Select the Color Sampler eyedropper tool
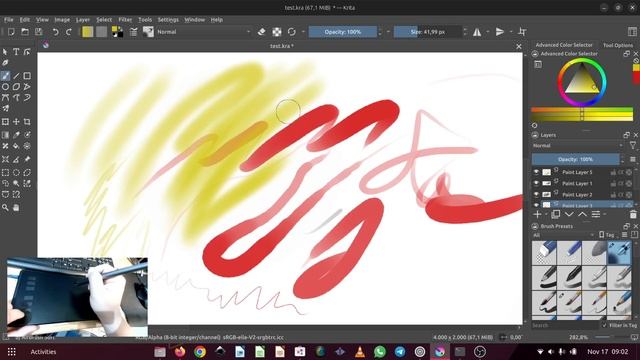Image resolution: width=640 pixels, height=360 pixels. pos(16,135)
